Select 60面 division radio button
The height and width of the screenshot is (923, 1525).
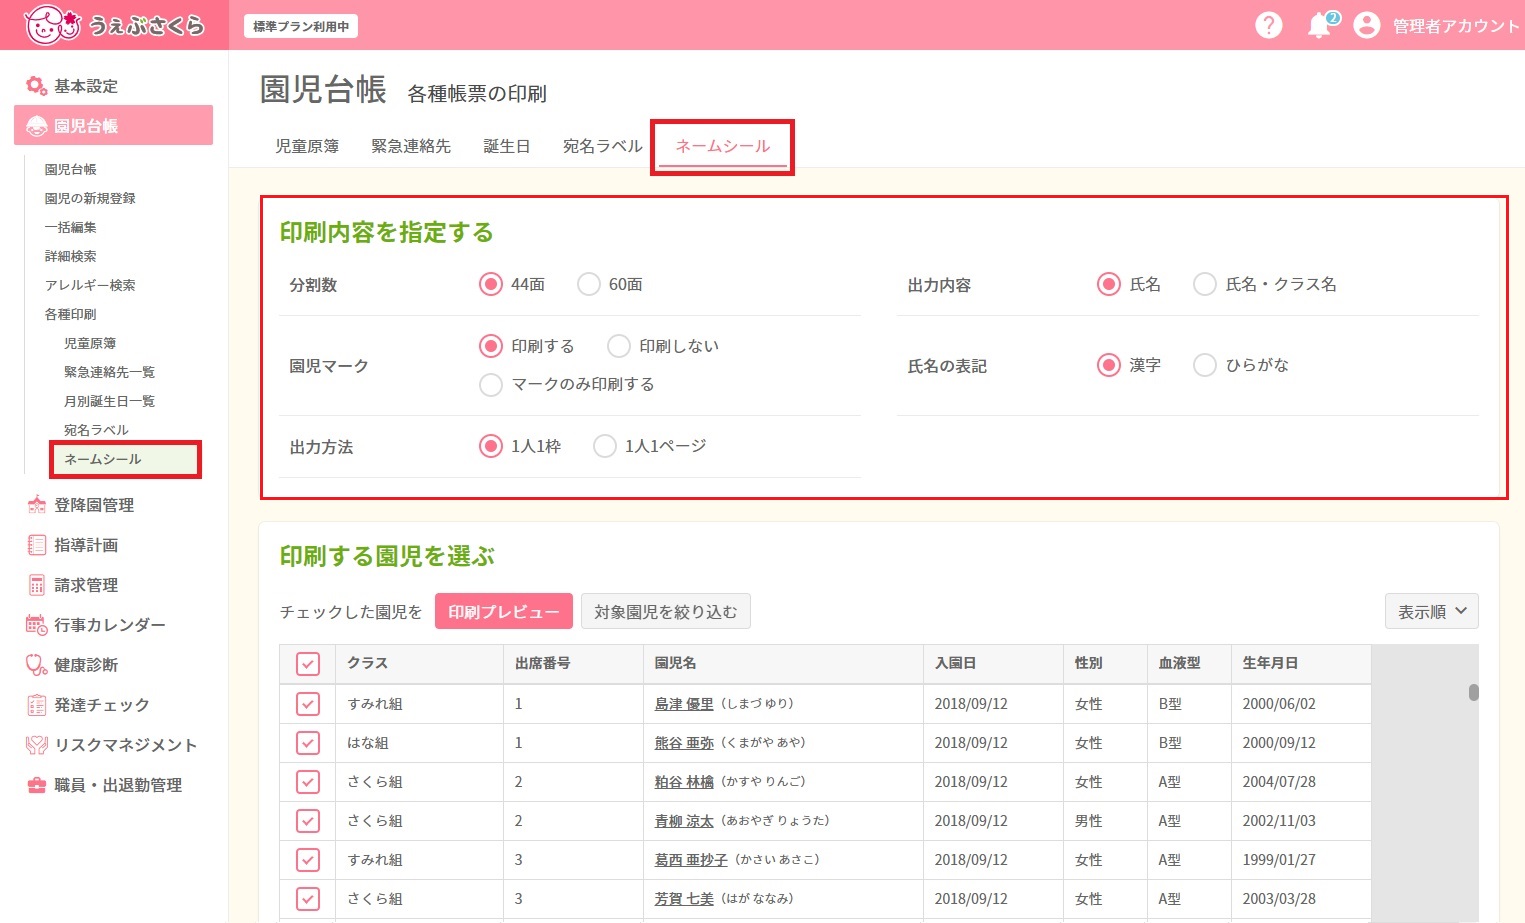[588, 284]
